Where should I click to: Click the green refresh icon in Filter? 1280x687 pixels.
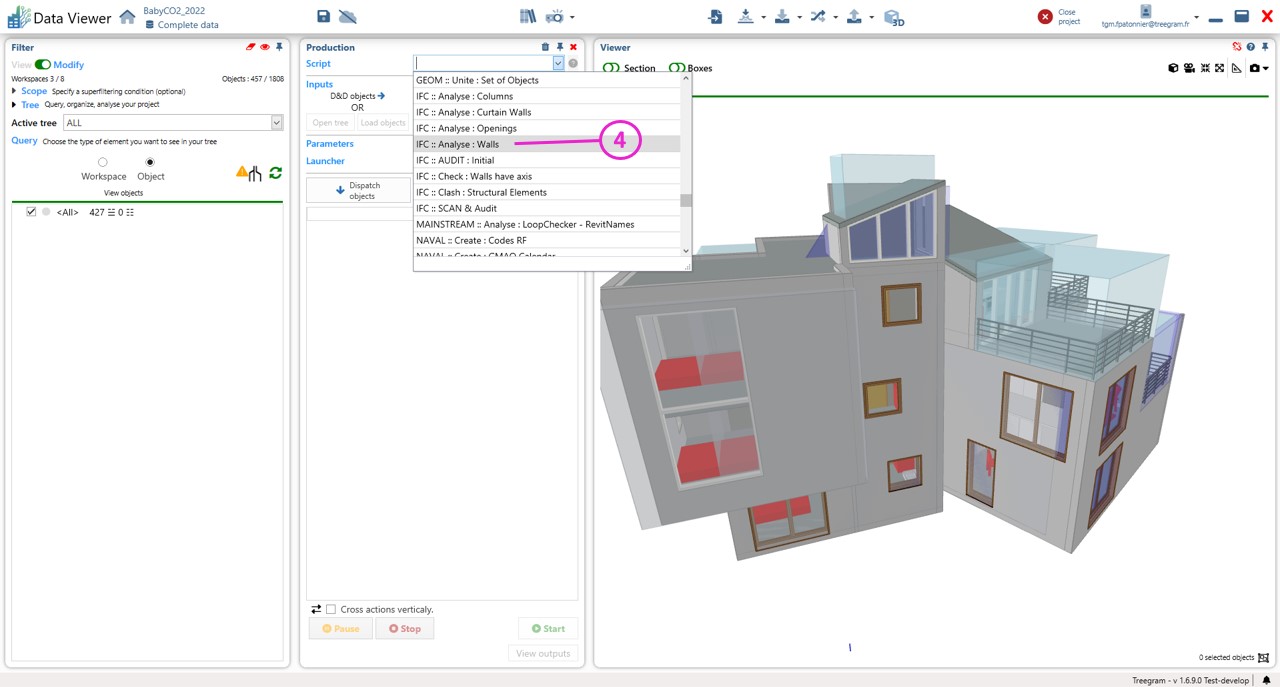click(275, 173)
